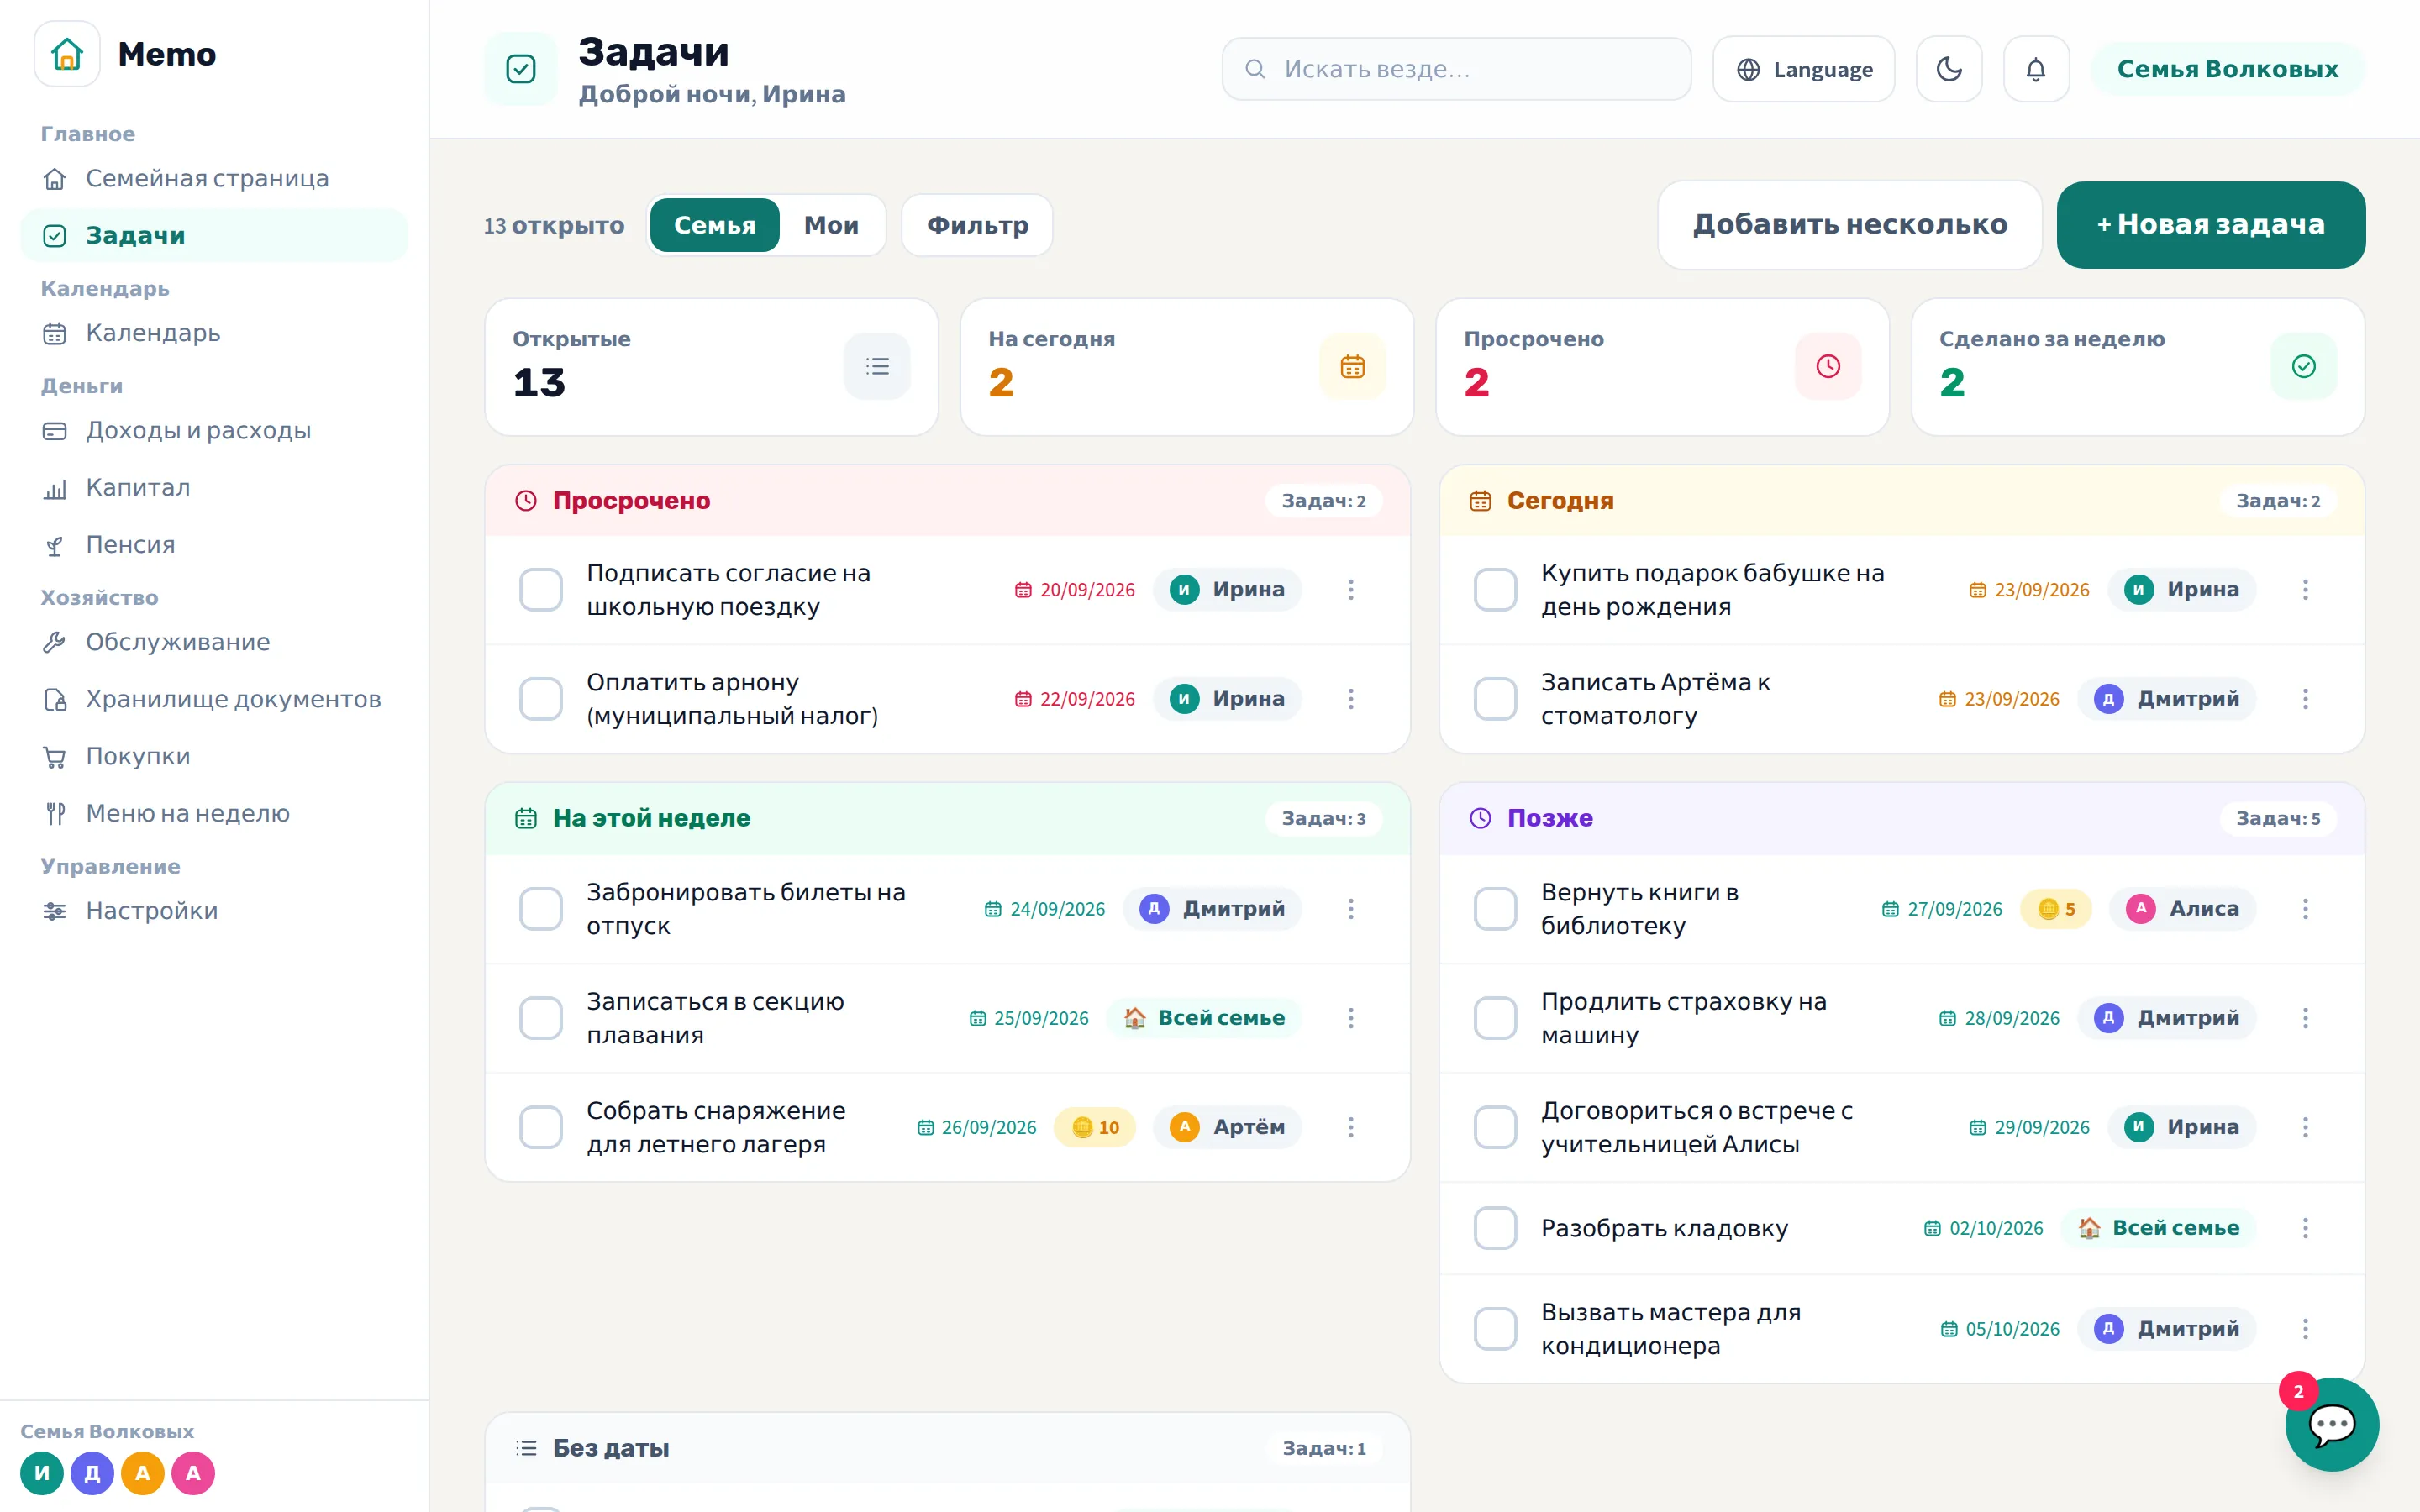Open the chat bubble with 2 unread
Viewport: 2420px width, 1512px height.
(2332, 1424)
